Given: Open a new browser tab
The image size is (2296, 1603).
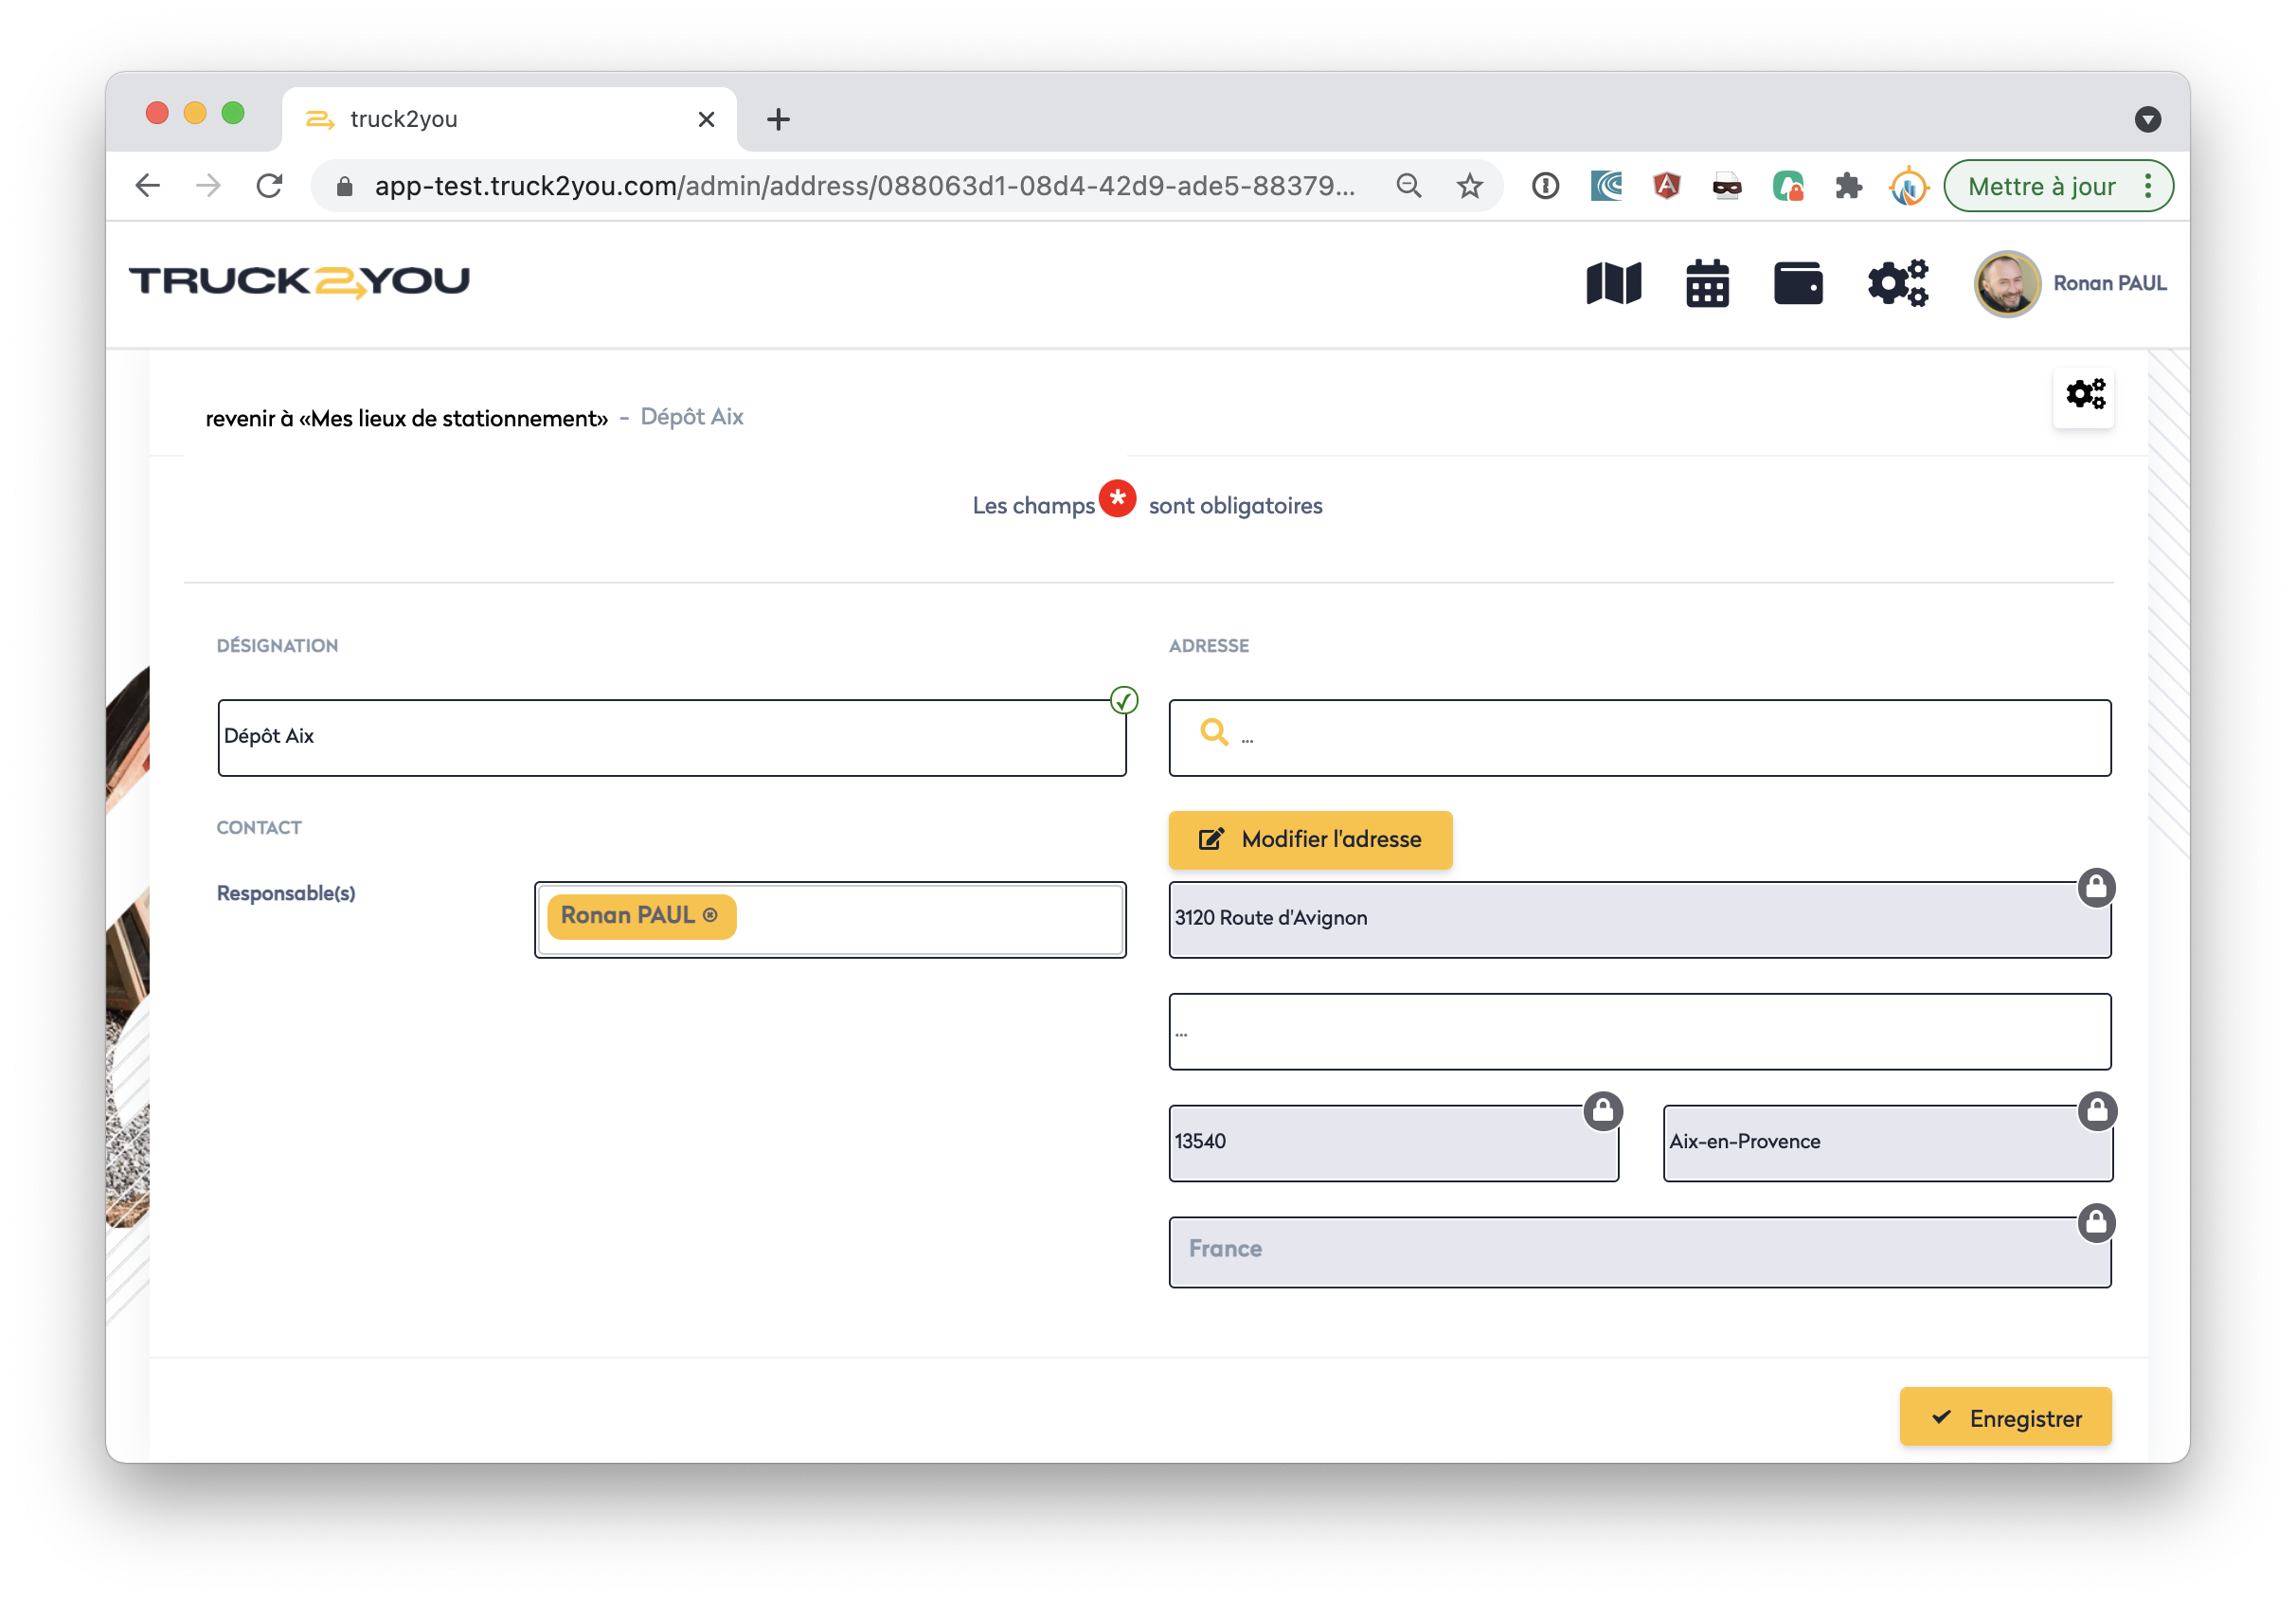Looking at the screenshot, I should click(x=778, y=120).
